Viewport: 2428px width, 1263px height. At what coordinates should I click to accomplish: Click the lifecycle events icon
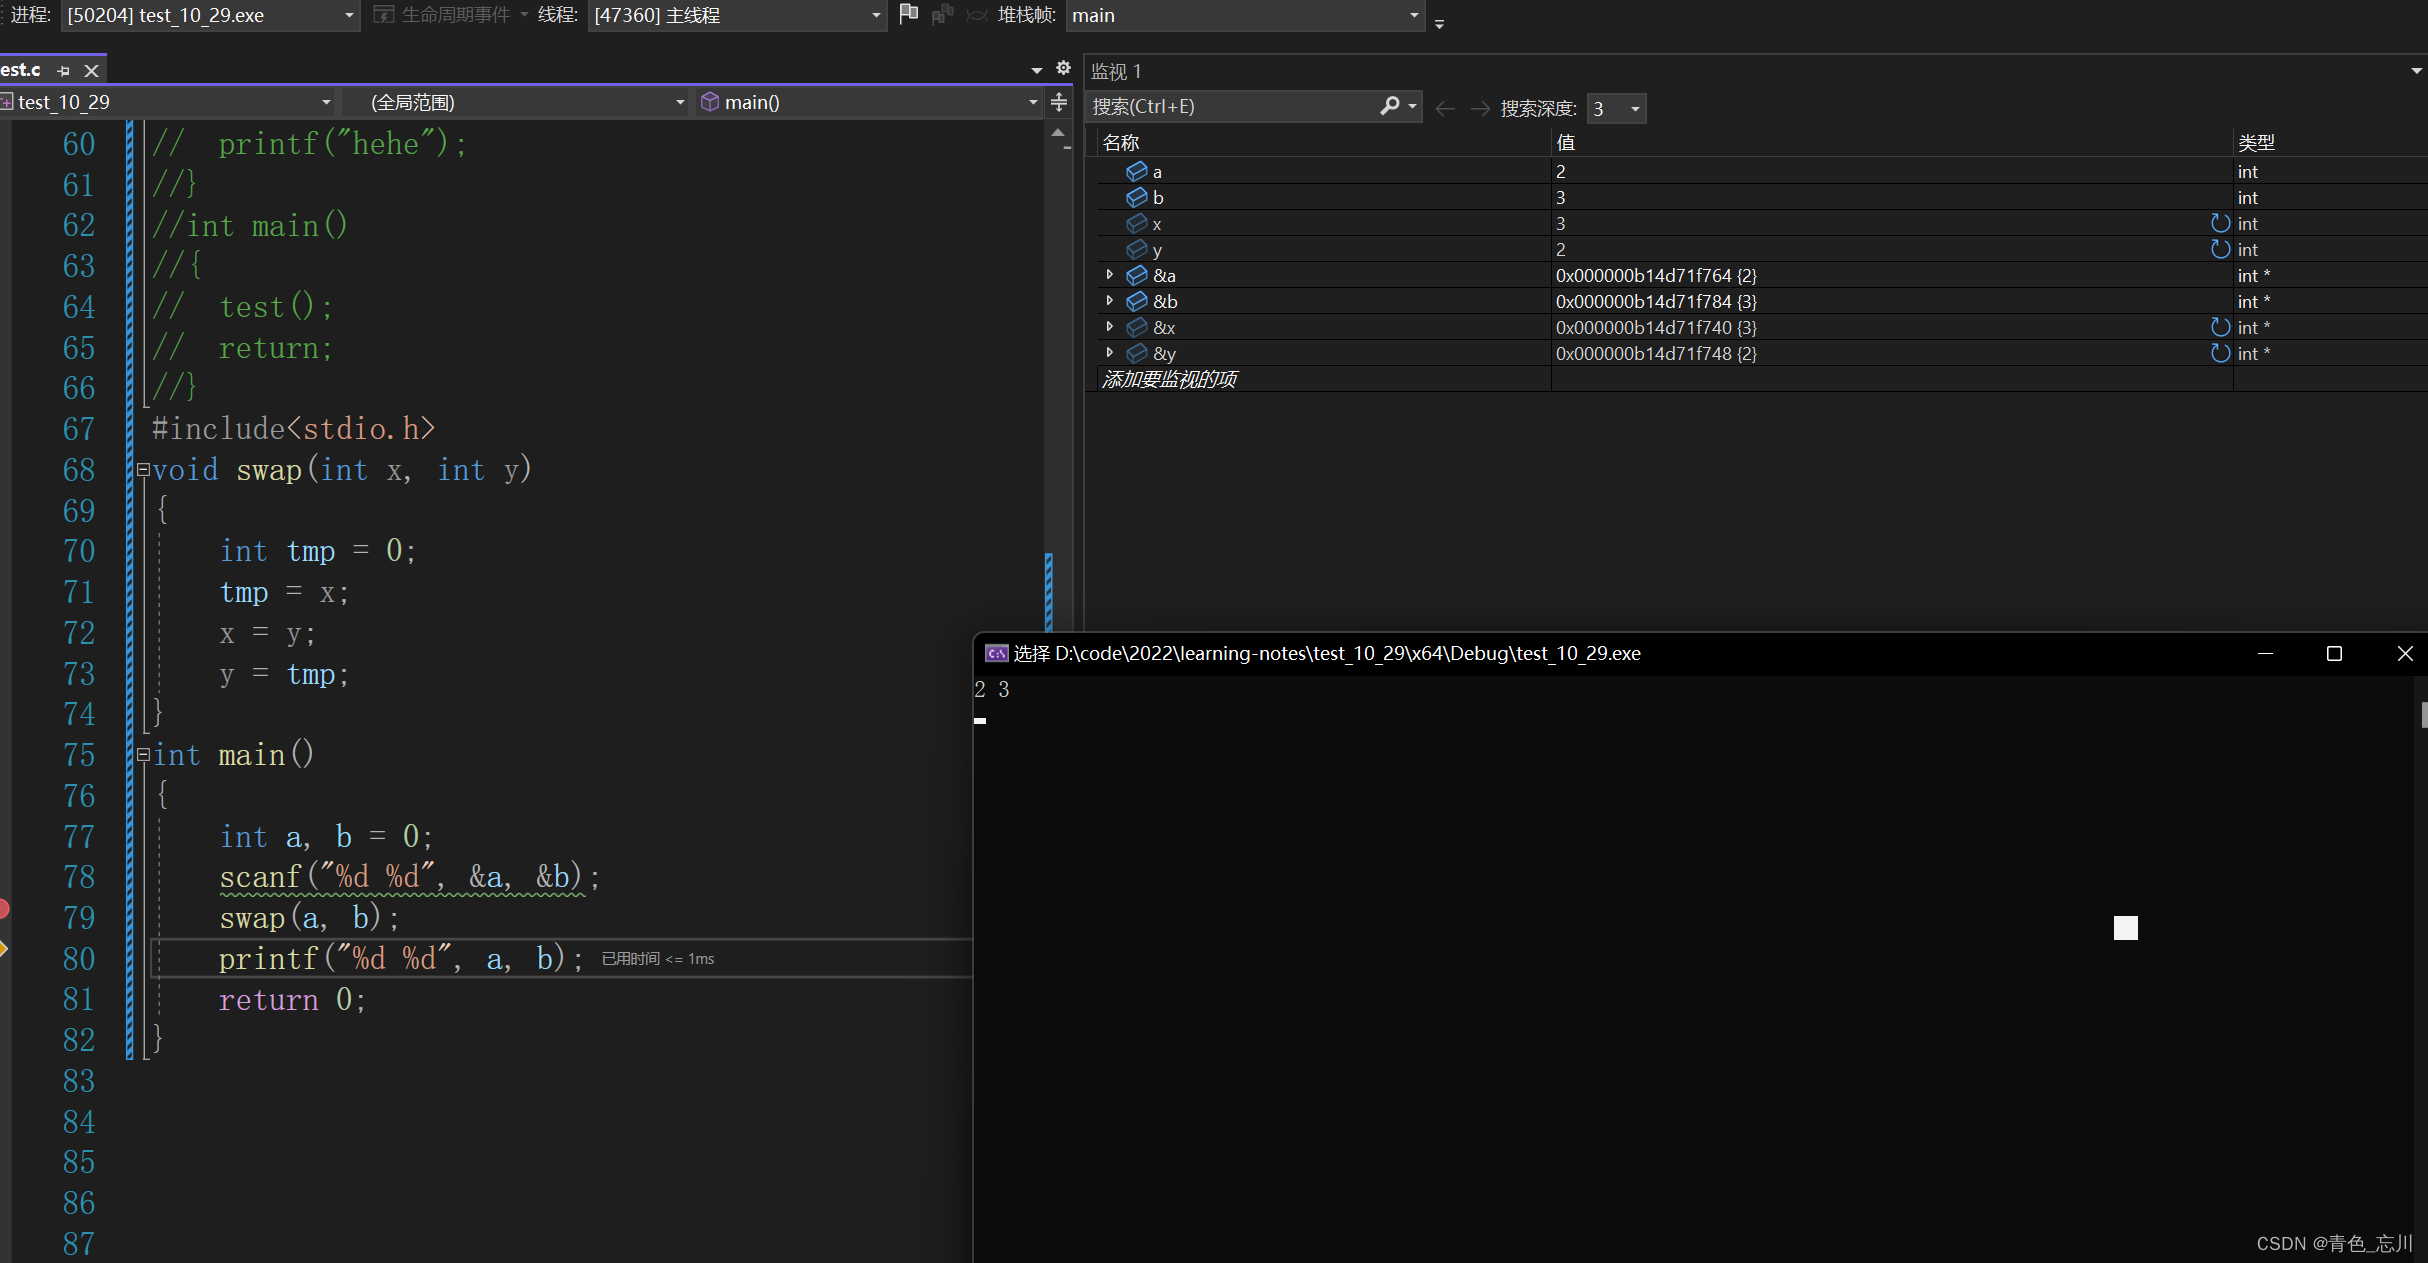click(x=384, y=15)
